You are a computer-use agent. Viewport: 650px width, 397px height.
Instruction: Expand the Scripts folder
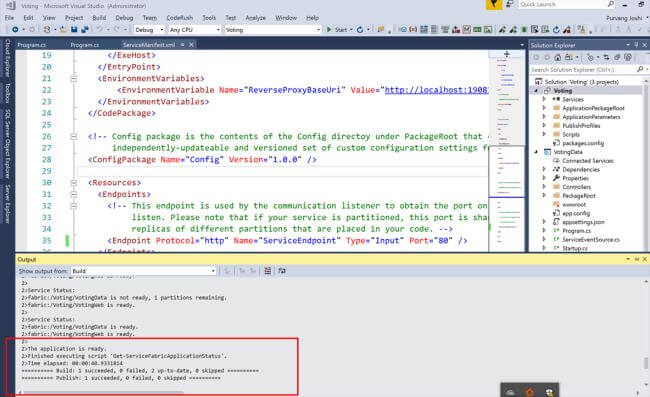click(x=544, y=134)
